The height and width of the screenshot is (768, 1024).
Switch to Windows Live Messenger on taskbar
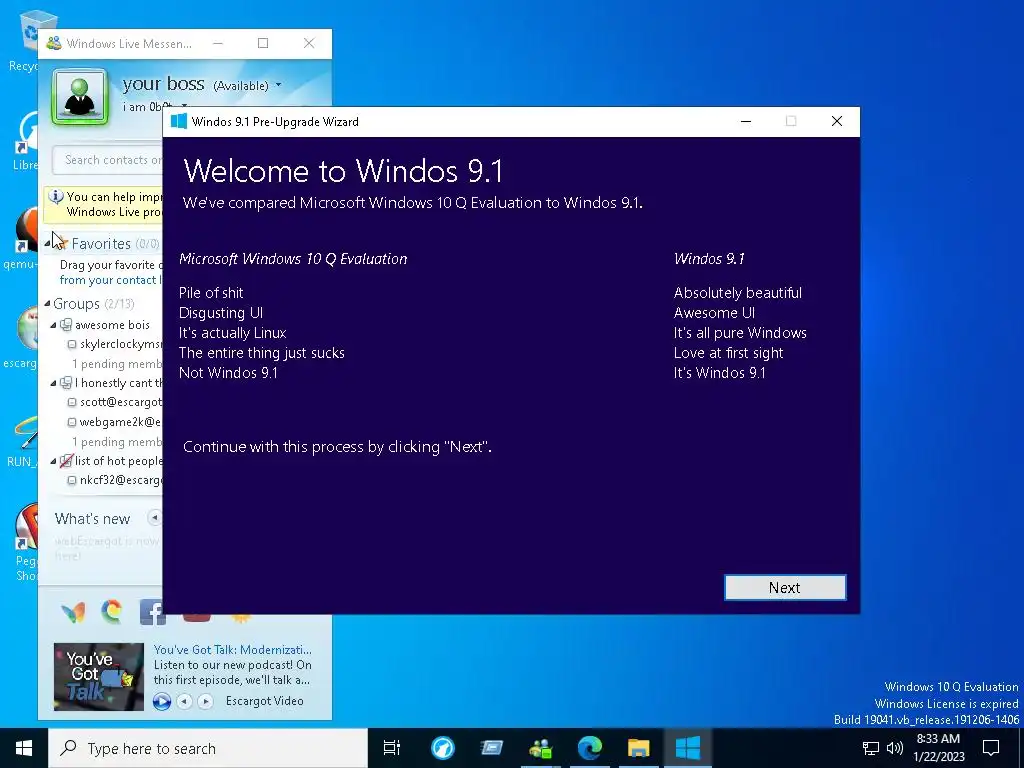click(541, 748)
